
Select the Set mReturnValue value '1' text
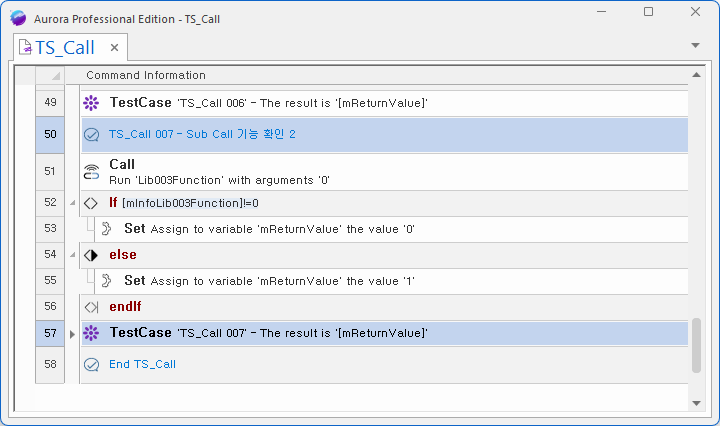coord(269,280)
